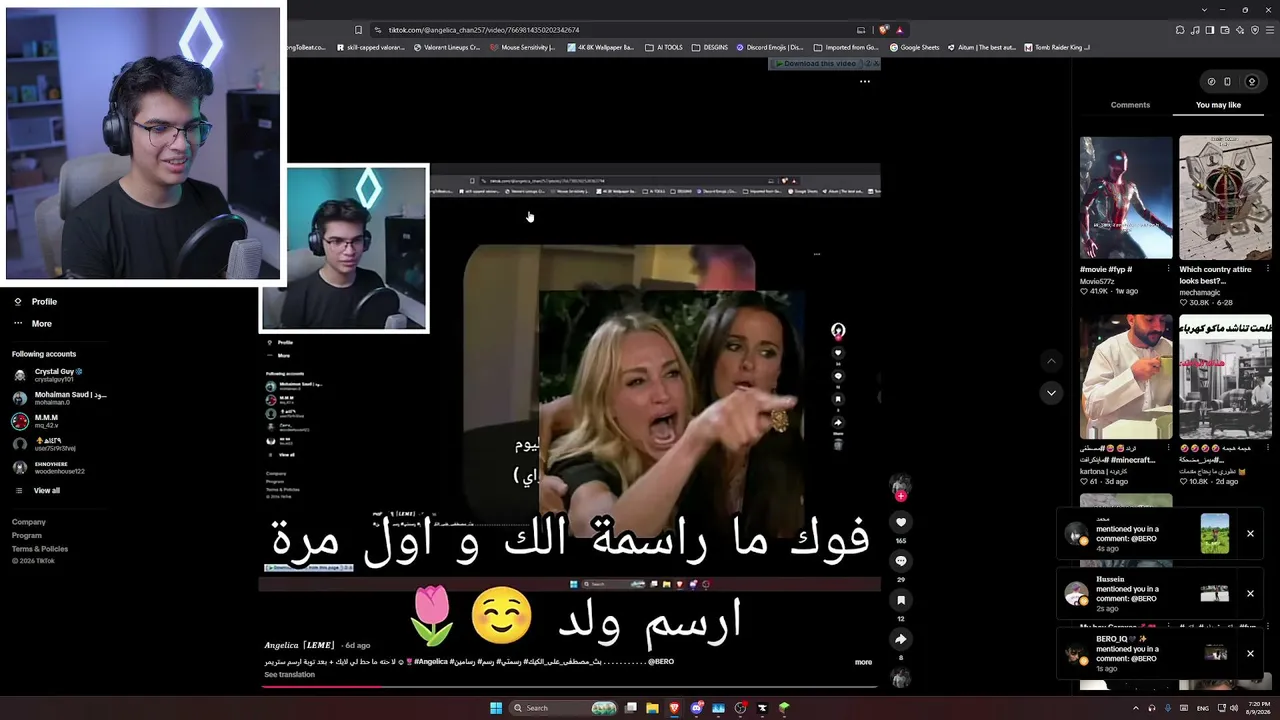The image size is (1280, 720).
Task: Open the DESGINS bookmarks folder
Action: point(710,47)
